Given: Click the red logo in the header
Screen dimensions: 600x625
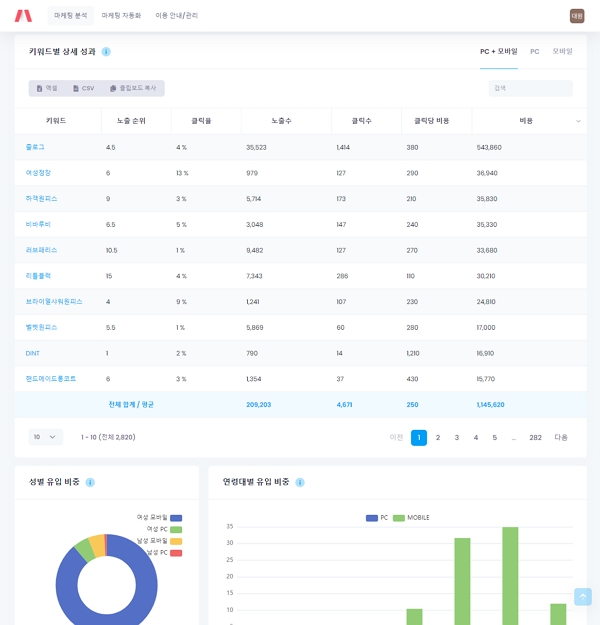Looking at the screenshot, I should click(23, 16).
